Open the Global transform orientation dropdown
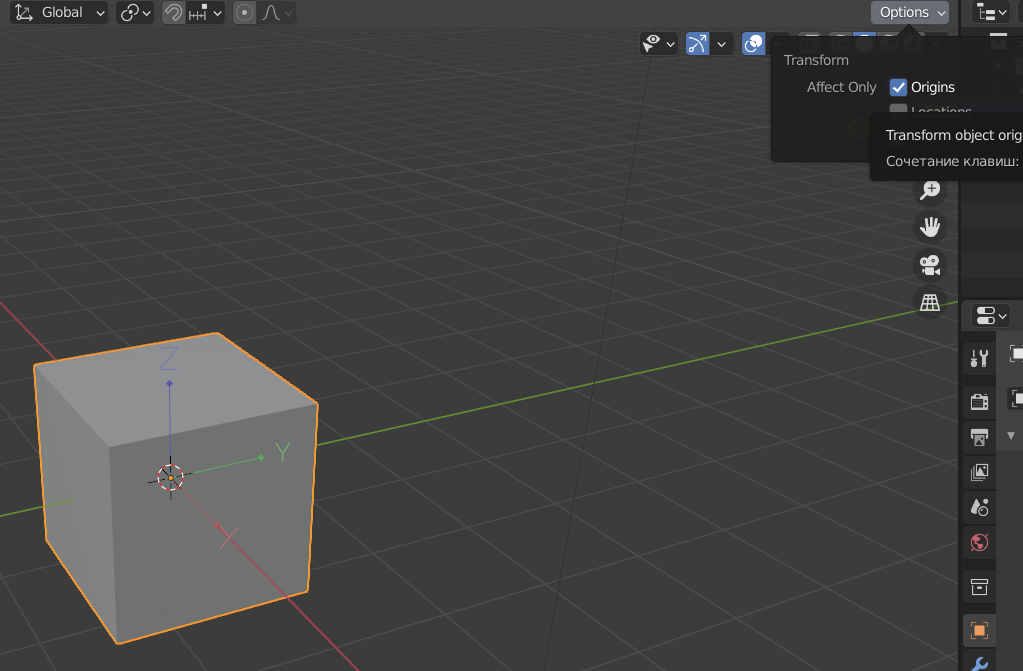This screenshot has width=1023, height=671. coord(61,13)
